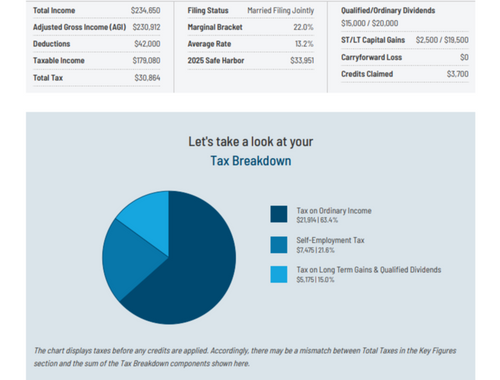This screenshot has height=380, width=500.
Task: Click the capital gains value $2,500 / $19,500
Action: tap(442, 40)
